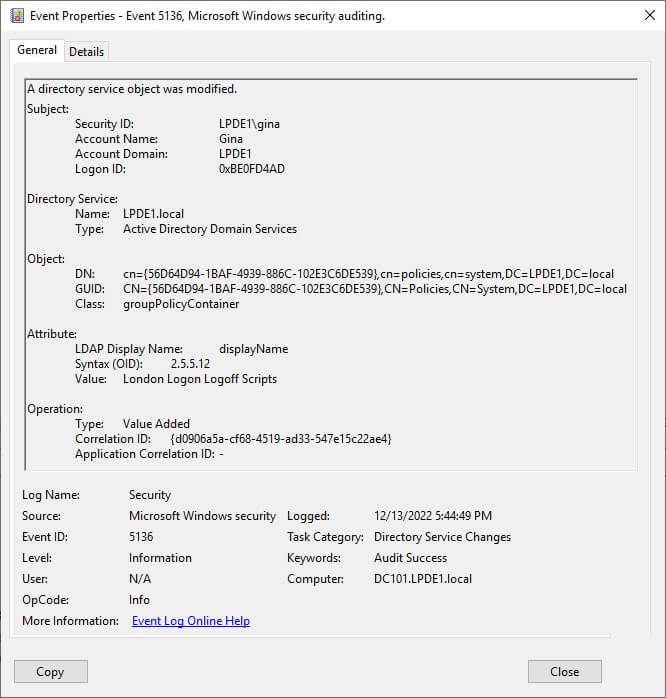Click the DN value starting with cn={56D64D94
Screen dimensions: 666x698
point(368,274)
